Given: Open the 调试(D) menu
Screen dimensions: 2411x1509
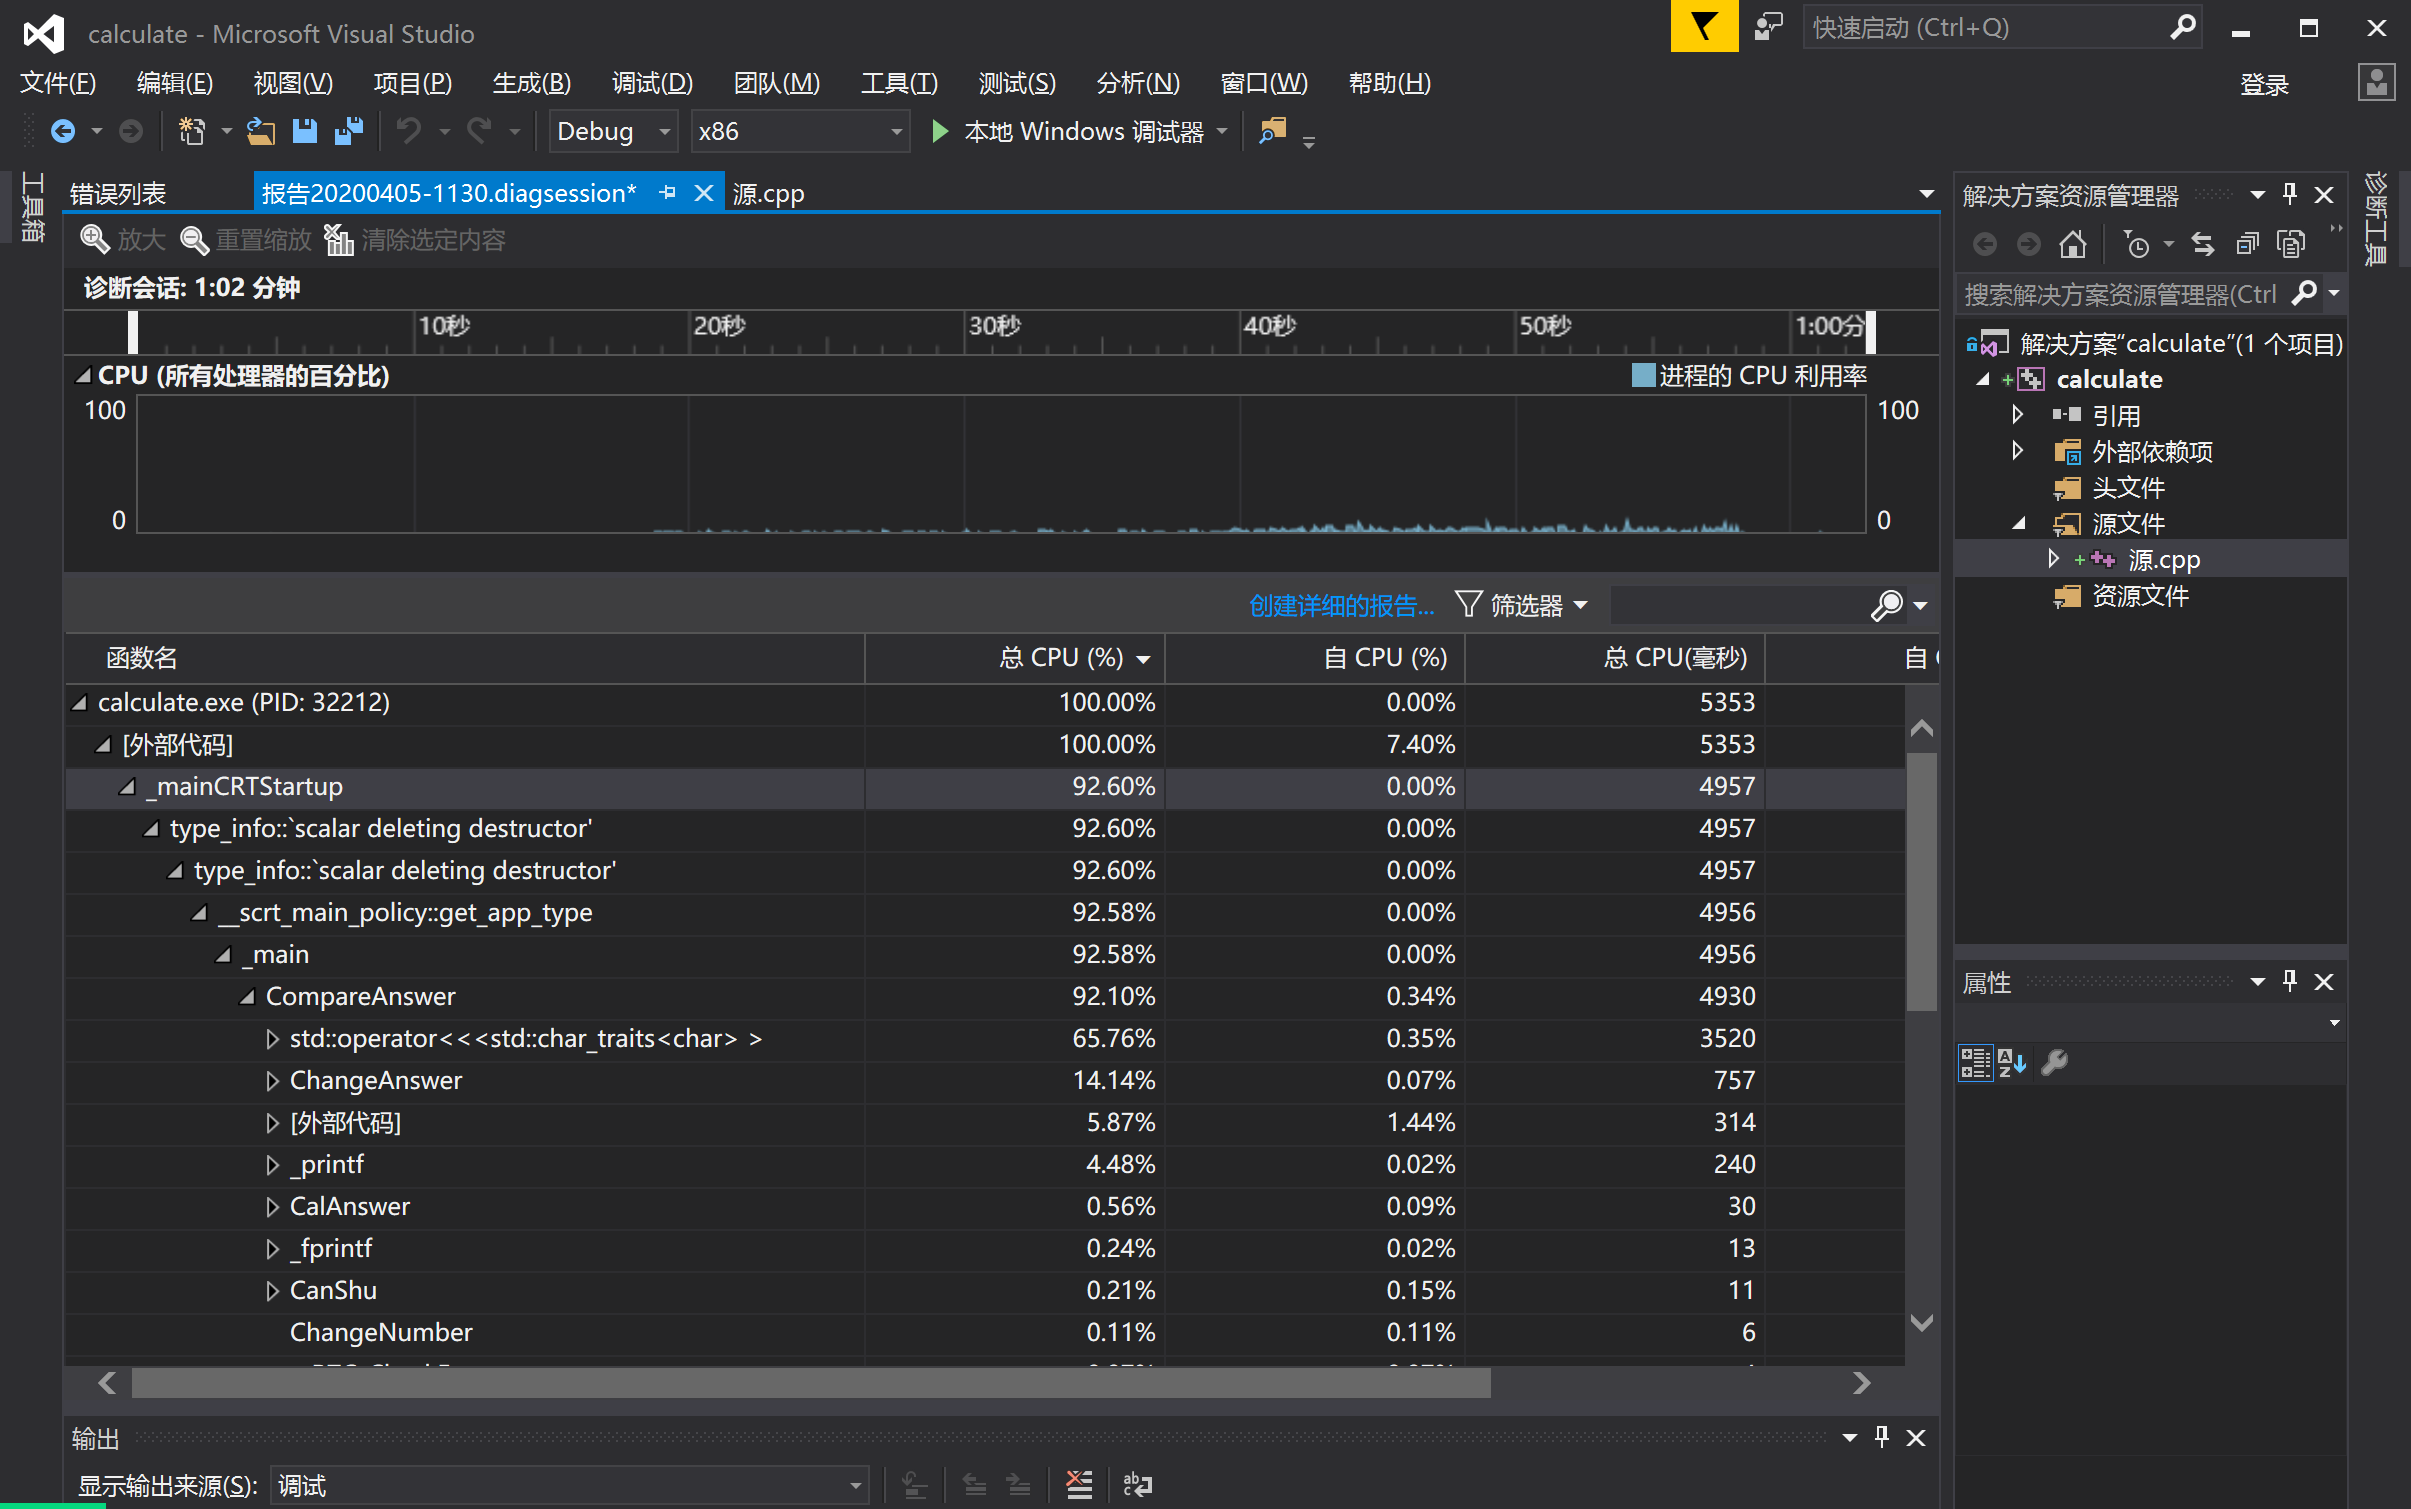Looking at the screenshot, I should click(652, 83).
